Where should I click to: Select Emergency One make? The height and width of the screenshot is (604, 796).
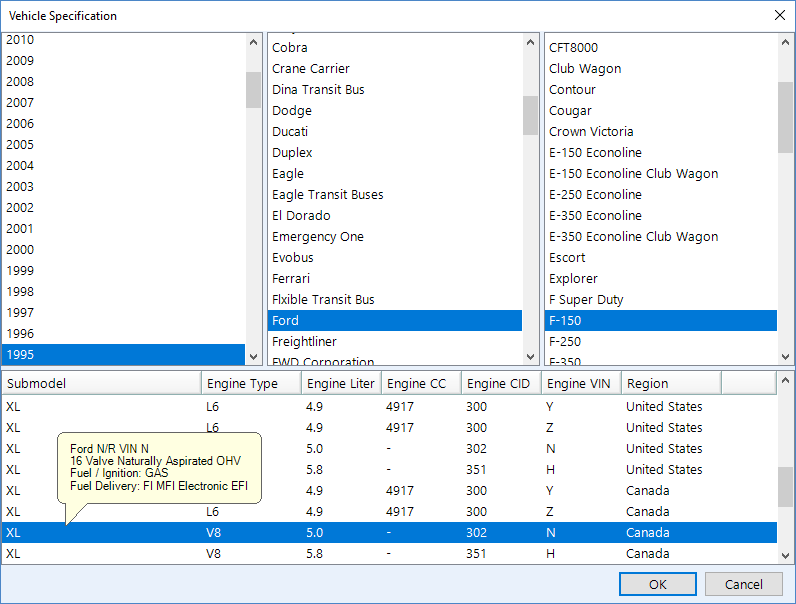point(395,237)
